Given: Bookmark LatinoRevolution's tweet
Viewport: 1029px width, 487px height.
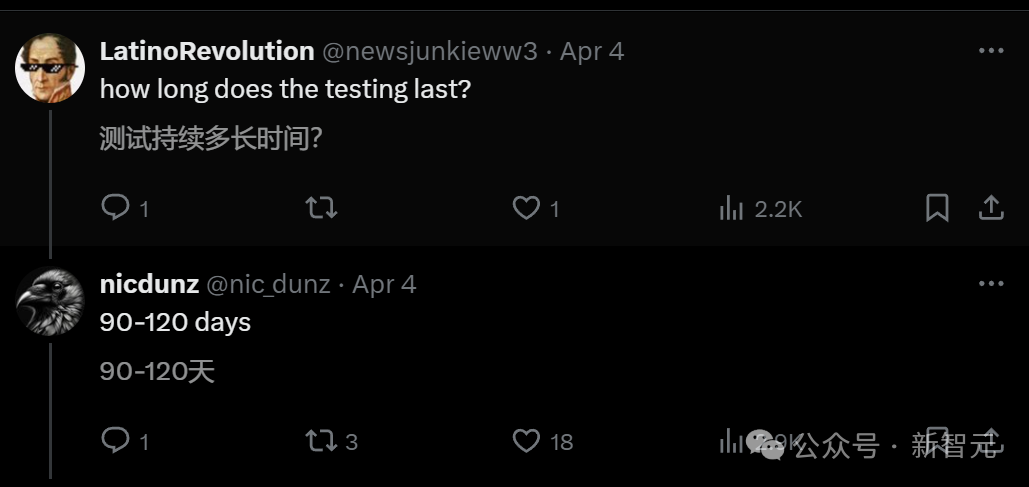Looking at the screenshot, I should coord(937,207).
